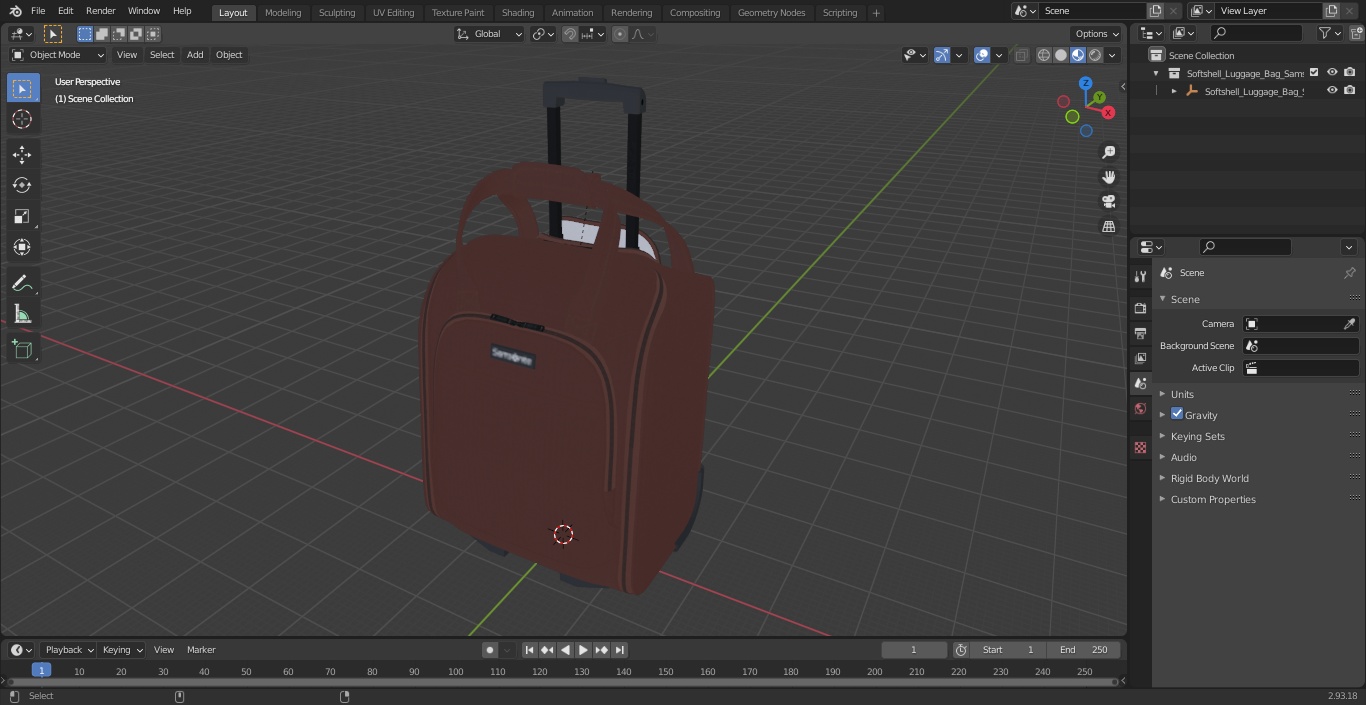Open the Render properties tab
Viewport: 1366px width, 705px height.
click(1140, 308)
